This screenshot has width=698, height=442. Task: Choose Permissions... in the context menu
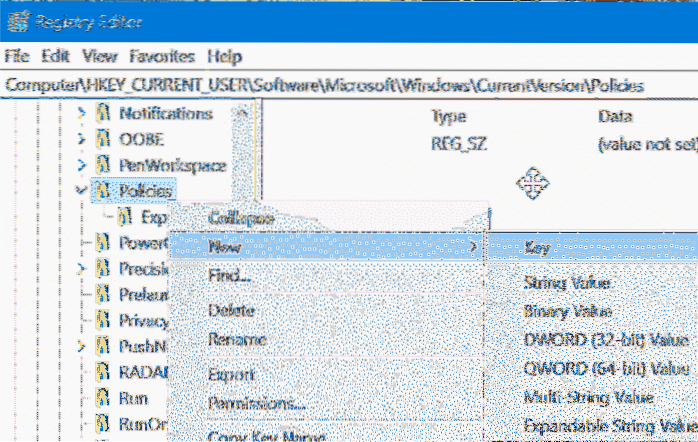[x=257, y=403]
